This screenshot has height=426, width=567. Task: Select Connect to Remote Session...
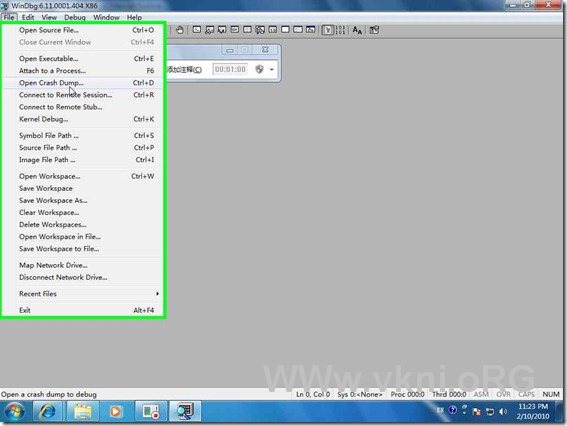point(83,95)
